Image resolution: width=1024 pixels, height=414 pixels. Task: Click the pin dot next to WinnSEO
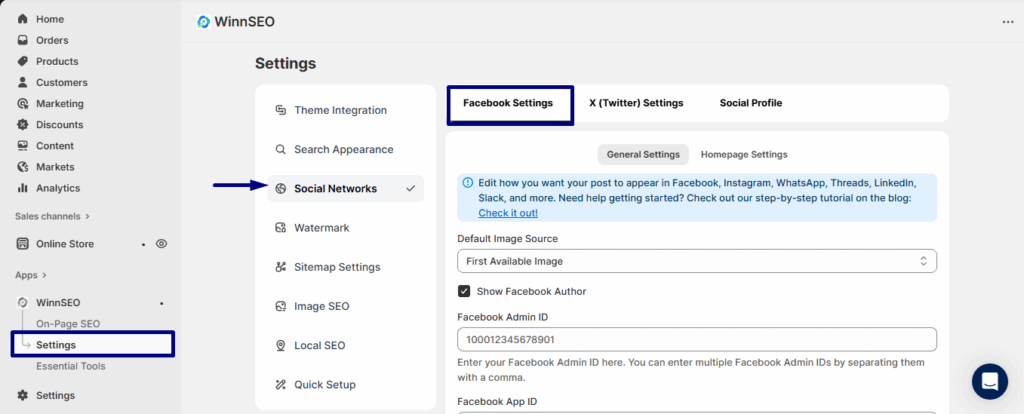point(161,303)
